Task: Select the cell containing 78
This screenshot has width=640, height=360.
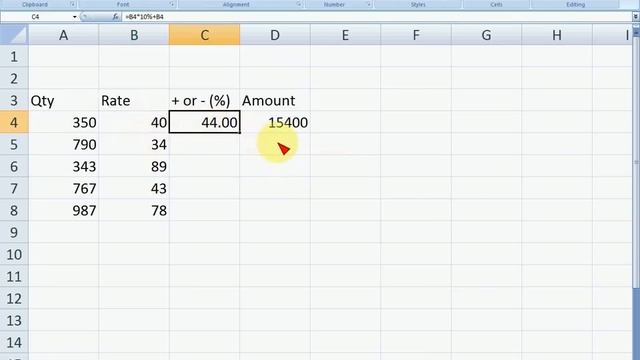Action: 134,211
